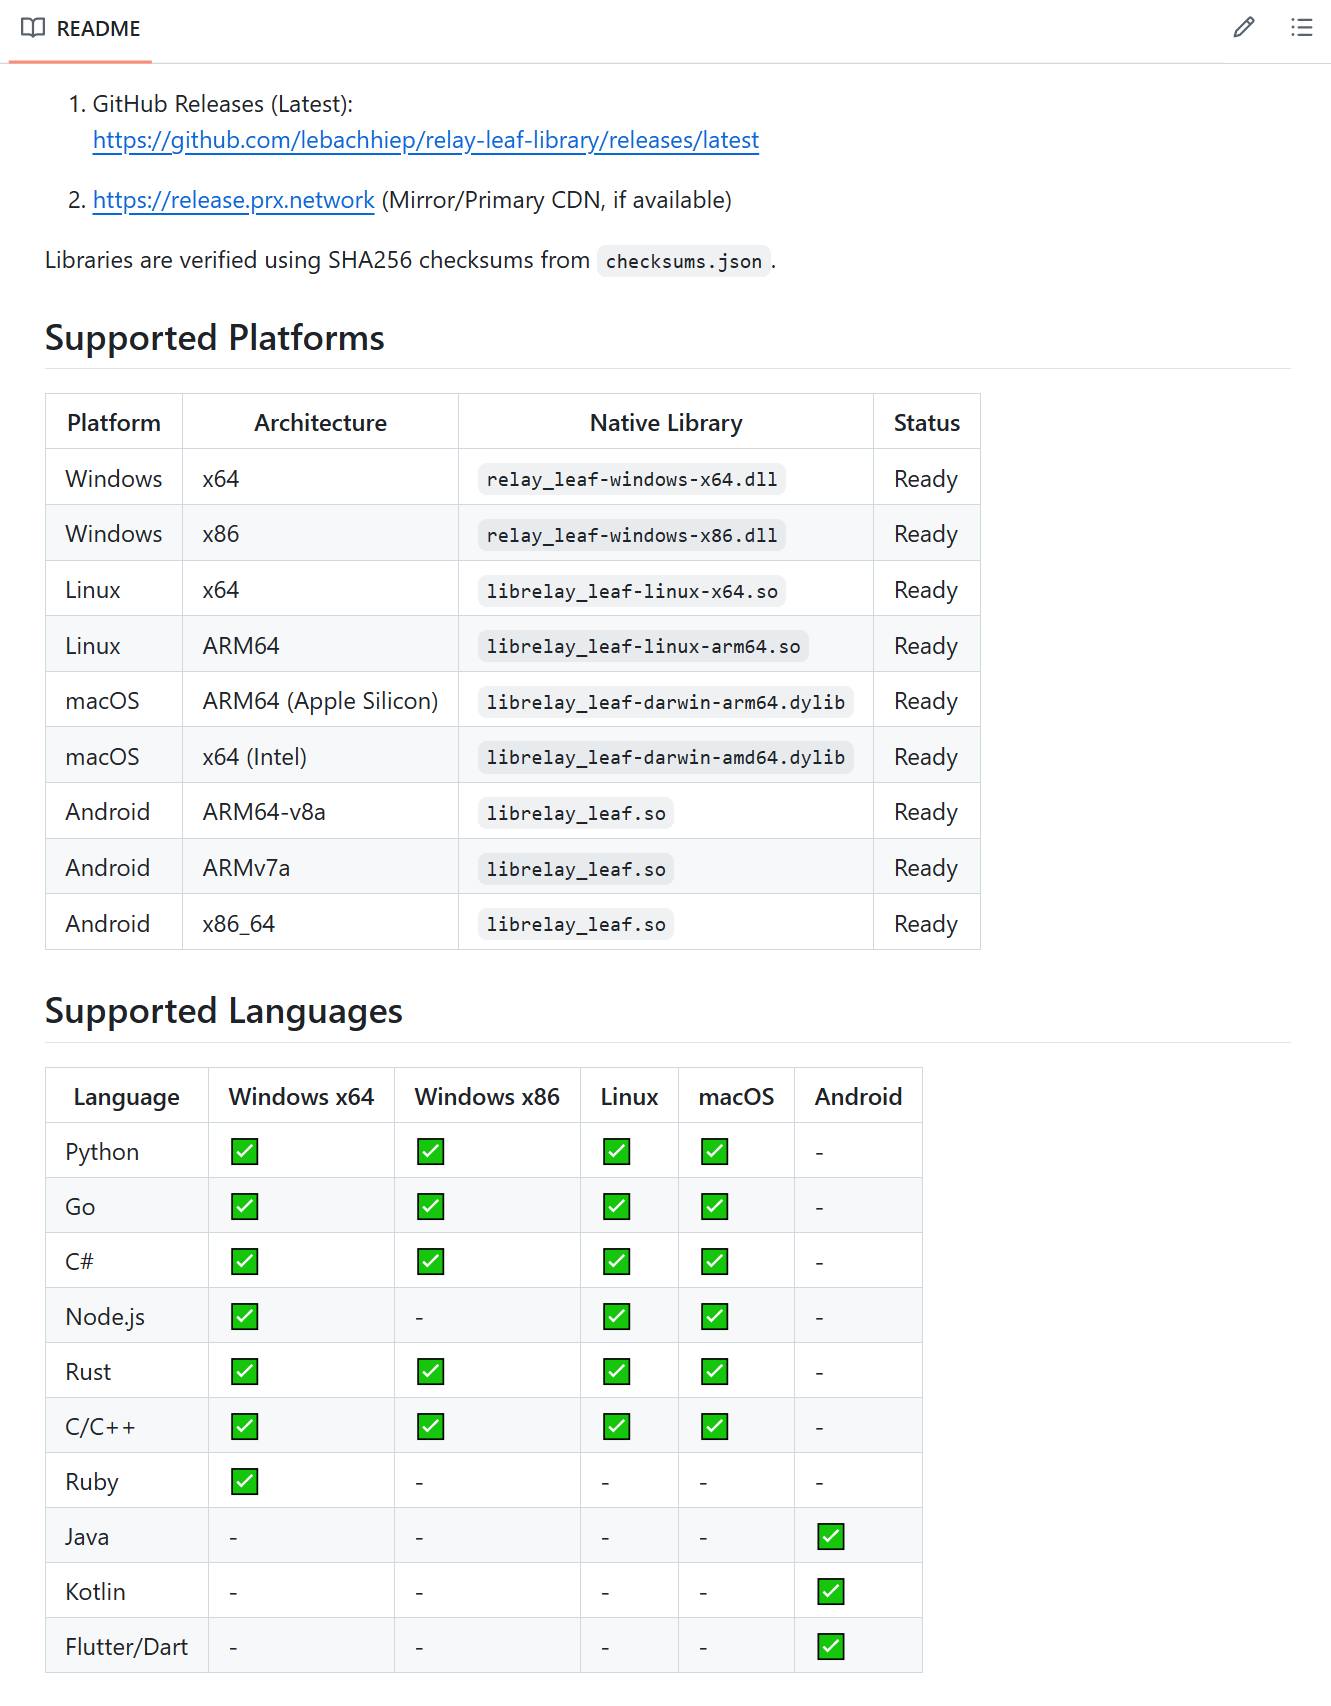Click Rust's Windows x86 green checkmark
1331x1706 pixels.
click(x=431, y=1372)
